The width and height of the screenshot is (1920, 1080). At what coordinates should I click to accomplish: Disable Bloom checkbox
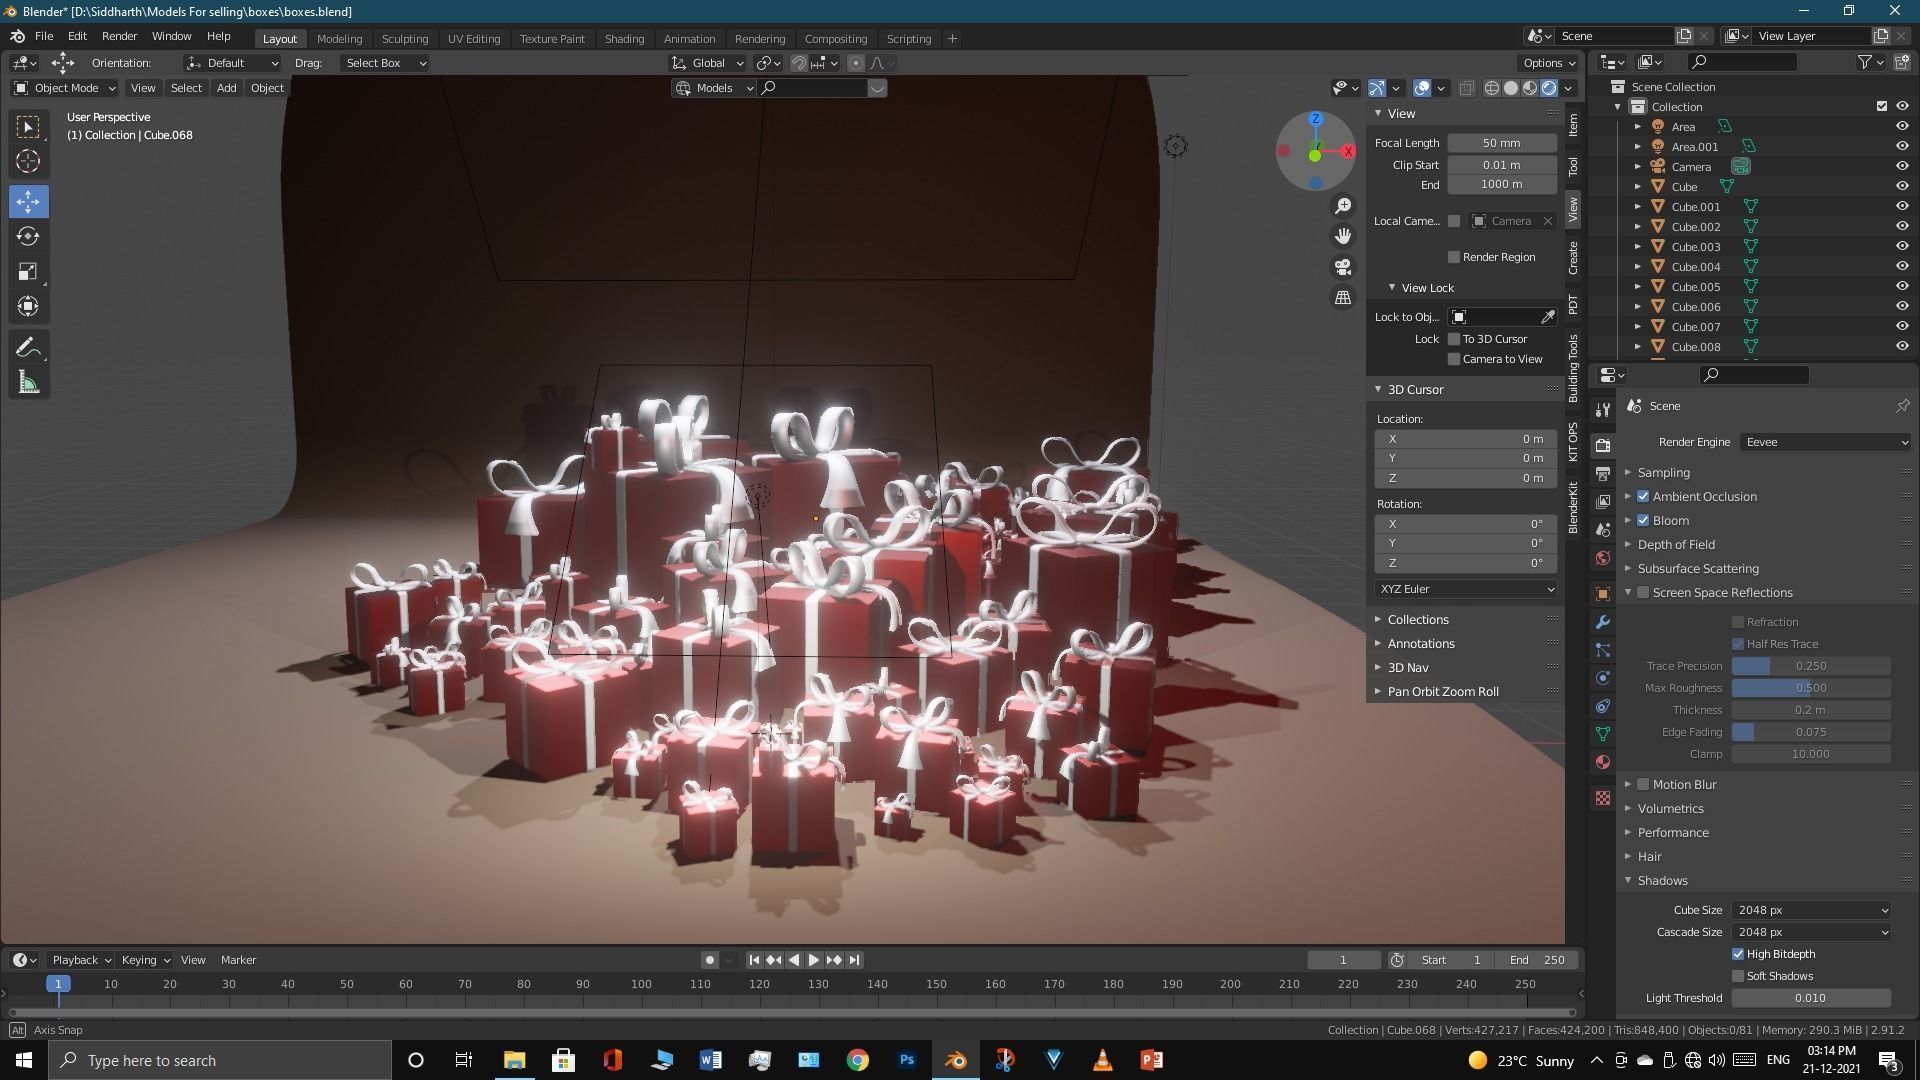click(x=1643, y=520)
